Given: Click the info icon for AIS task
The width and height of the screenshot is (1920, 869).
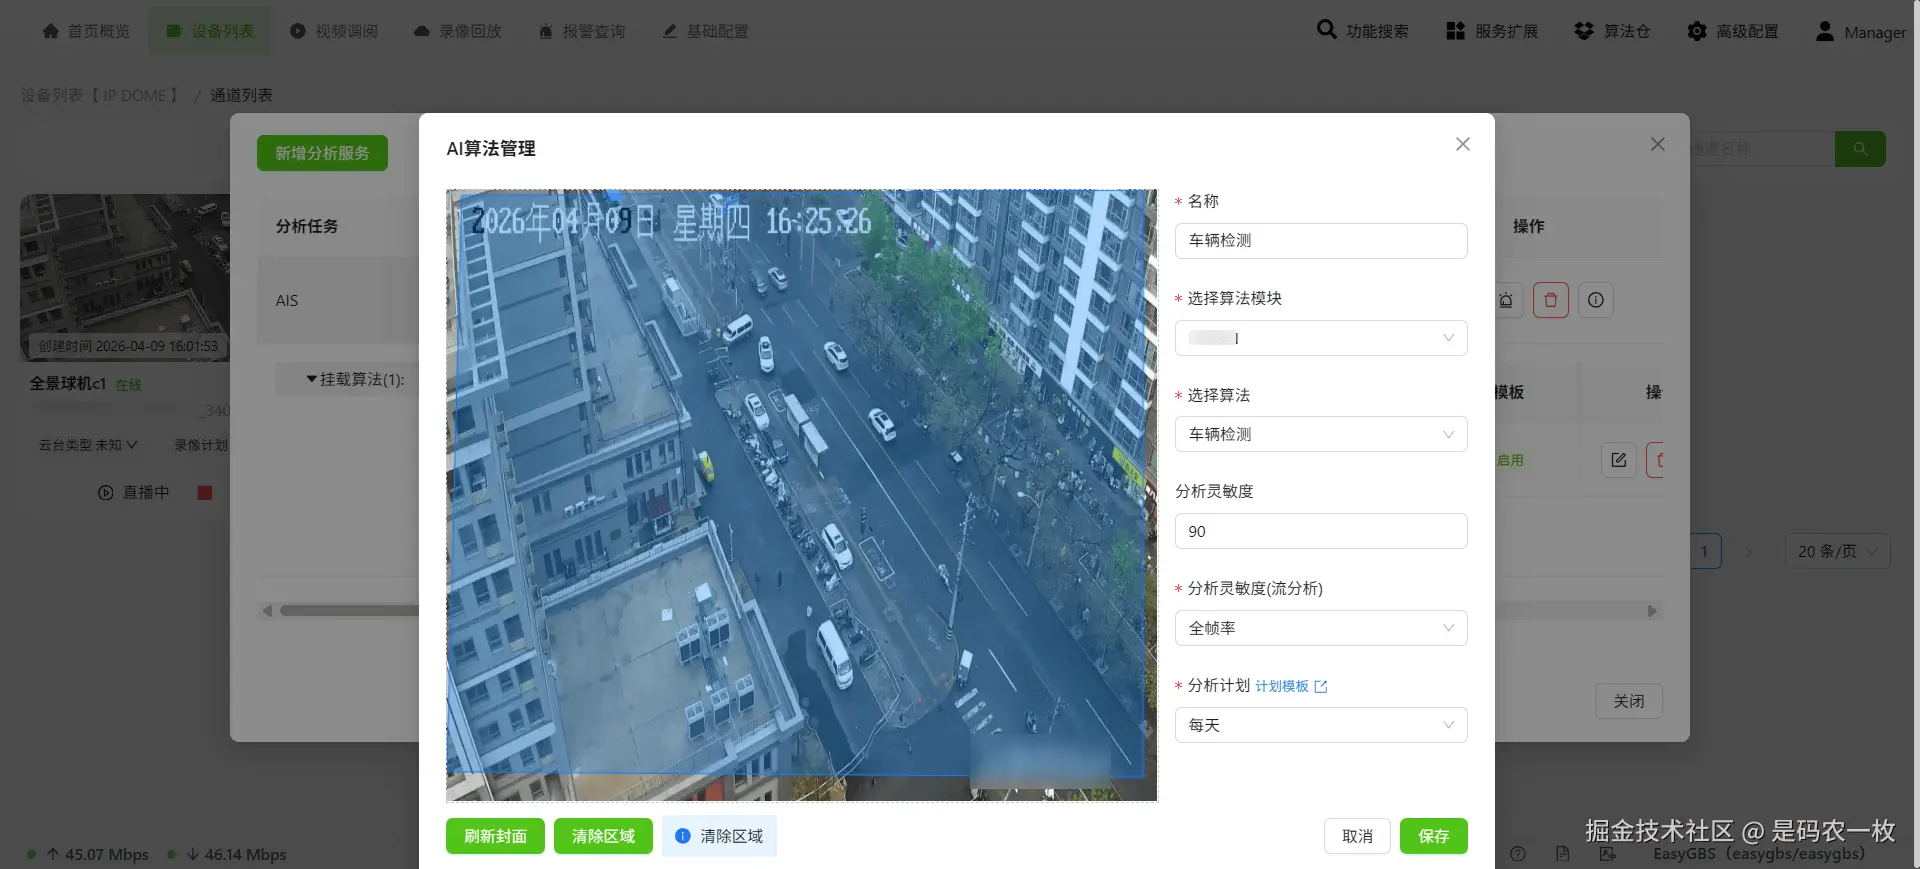Looking at the screenshot, I should tap(1596, 300).
